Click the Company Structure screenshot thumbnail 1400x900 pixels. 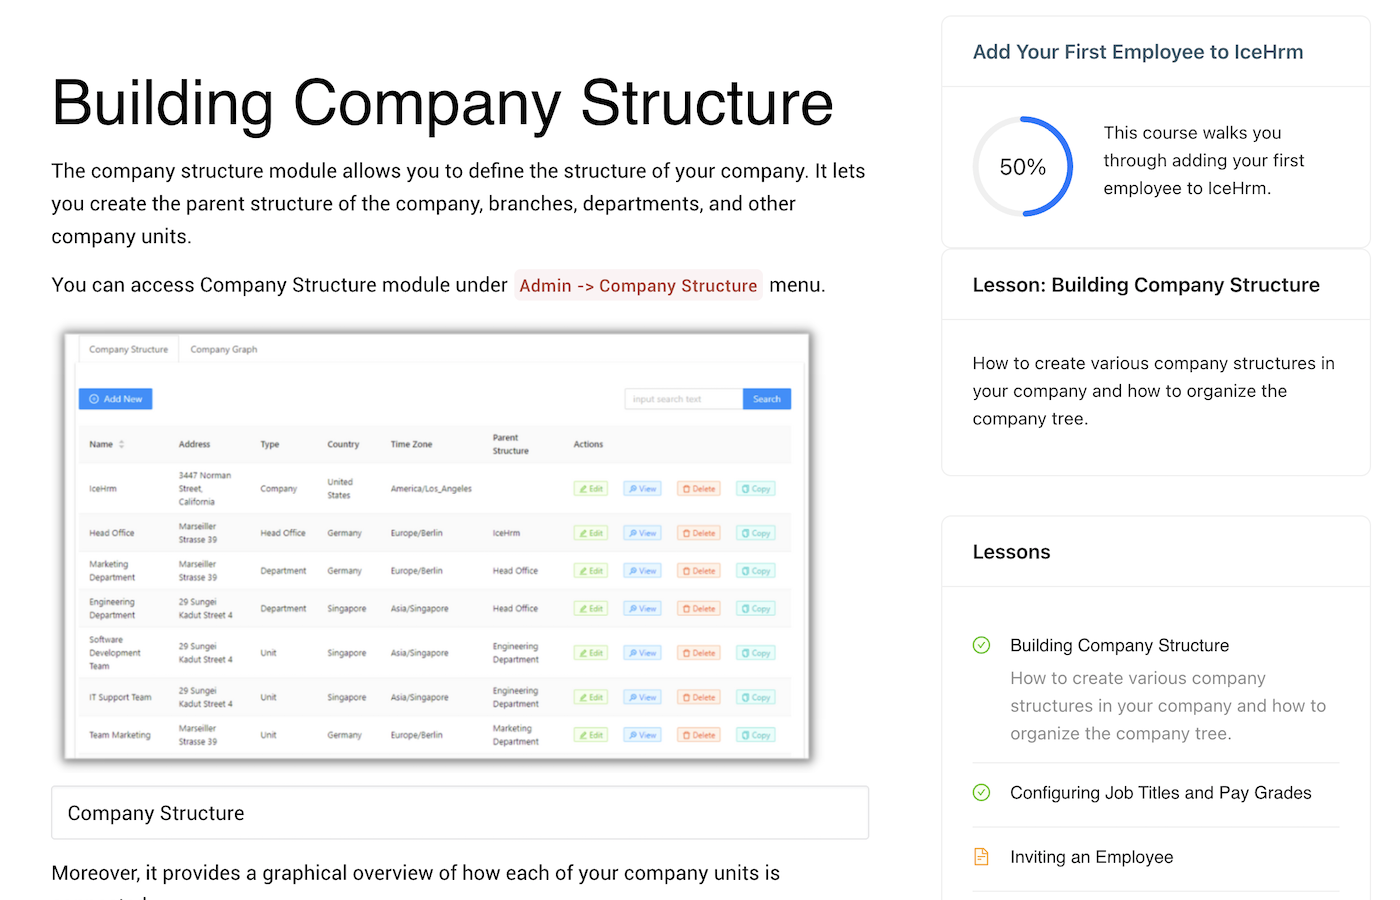[x=436, y=547]
